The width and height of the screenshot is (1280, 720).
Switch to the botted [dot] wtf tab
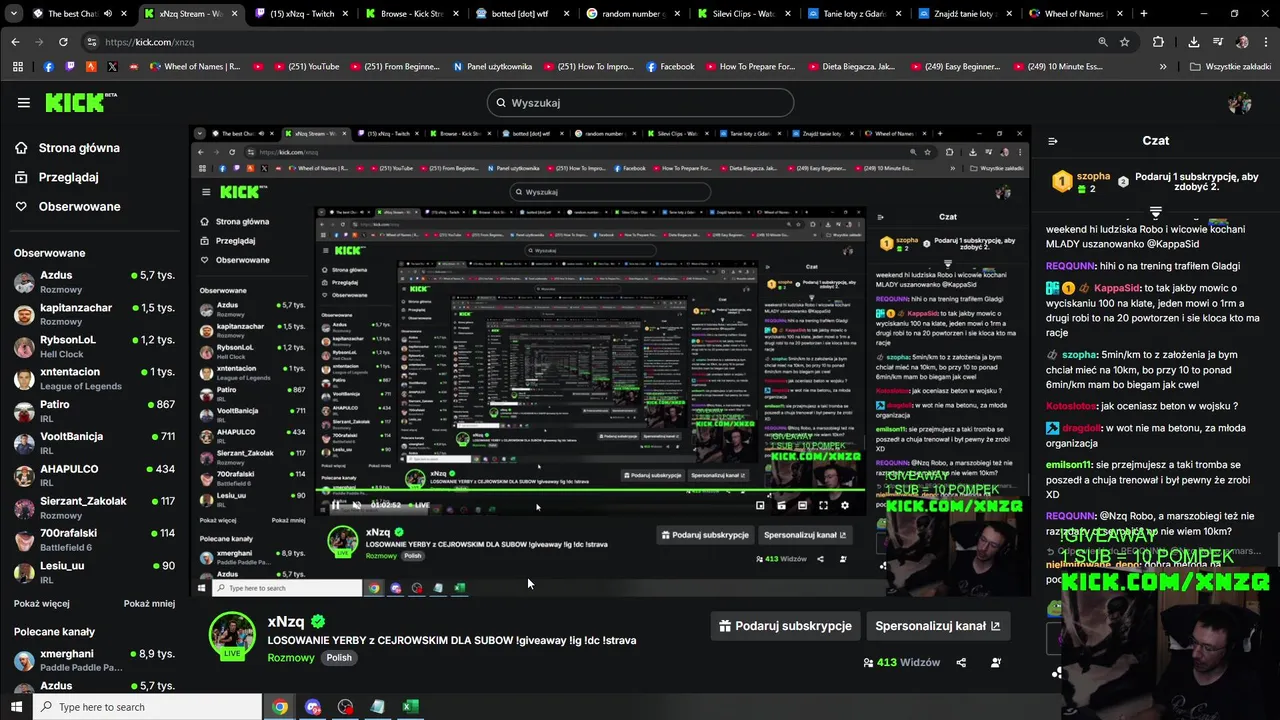(521, 14)
